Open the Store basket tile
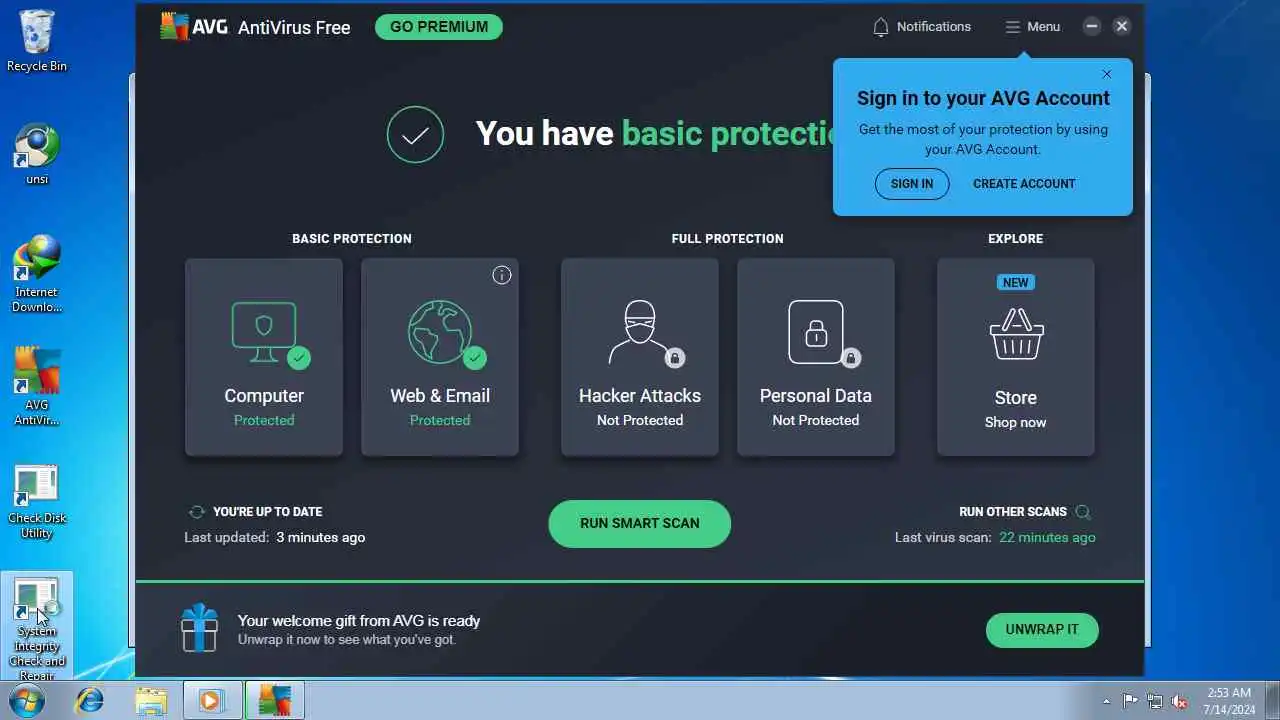This screenshot has width=1280, height=720. pyautogui.click(x=1016, y=357)
